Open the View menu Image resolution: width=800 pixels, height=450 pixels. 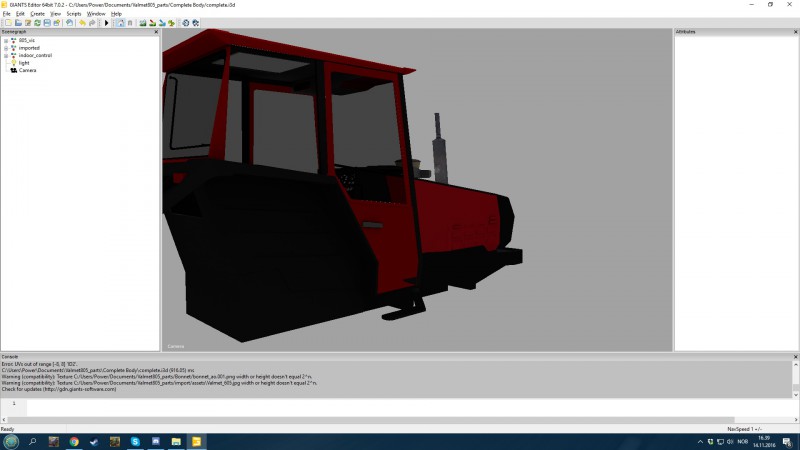(x=56, y=14)
